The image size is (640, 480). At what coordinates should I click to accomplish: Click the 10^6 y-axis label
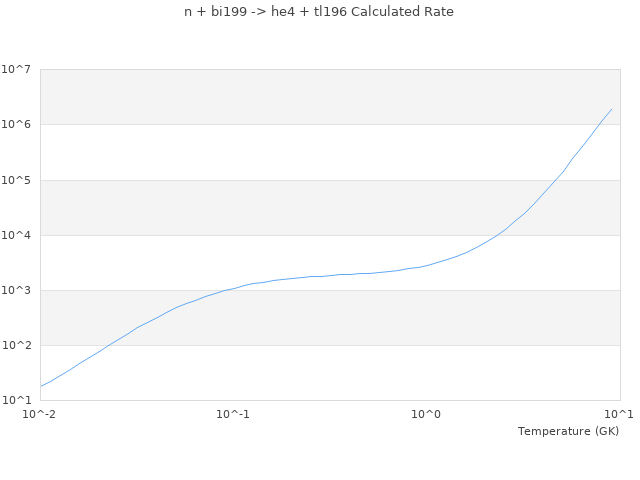click(x=16, y=124)
